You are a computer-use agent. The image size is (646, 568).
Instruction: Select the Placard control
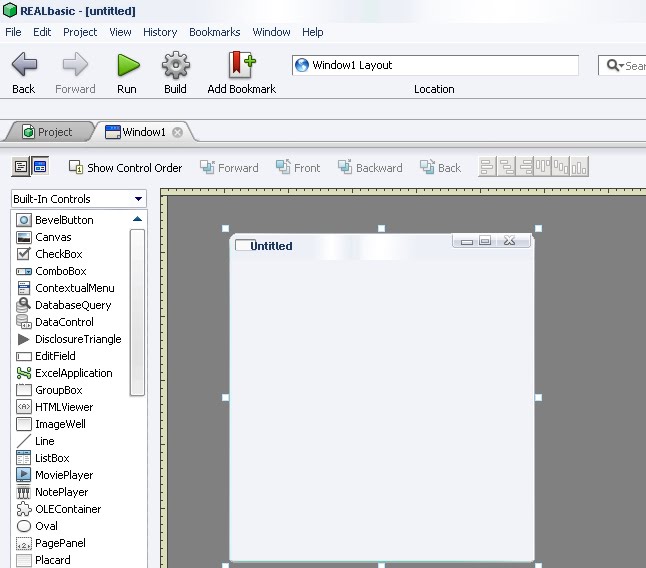tap(43, 560)
